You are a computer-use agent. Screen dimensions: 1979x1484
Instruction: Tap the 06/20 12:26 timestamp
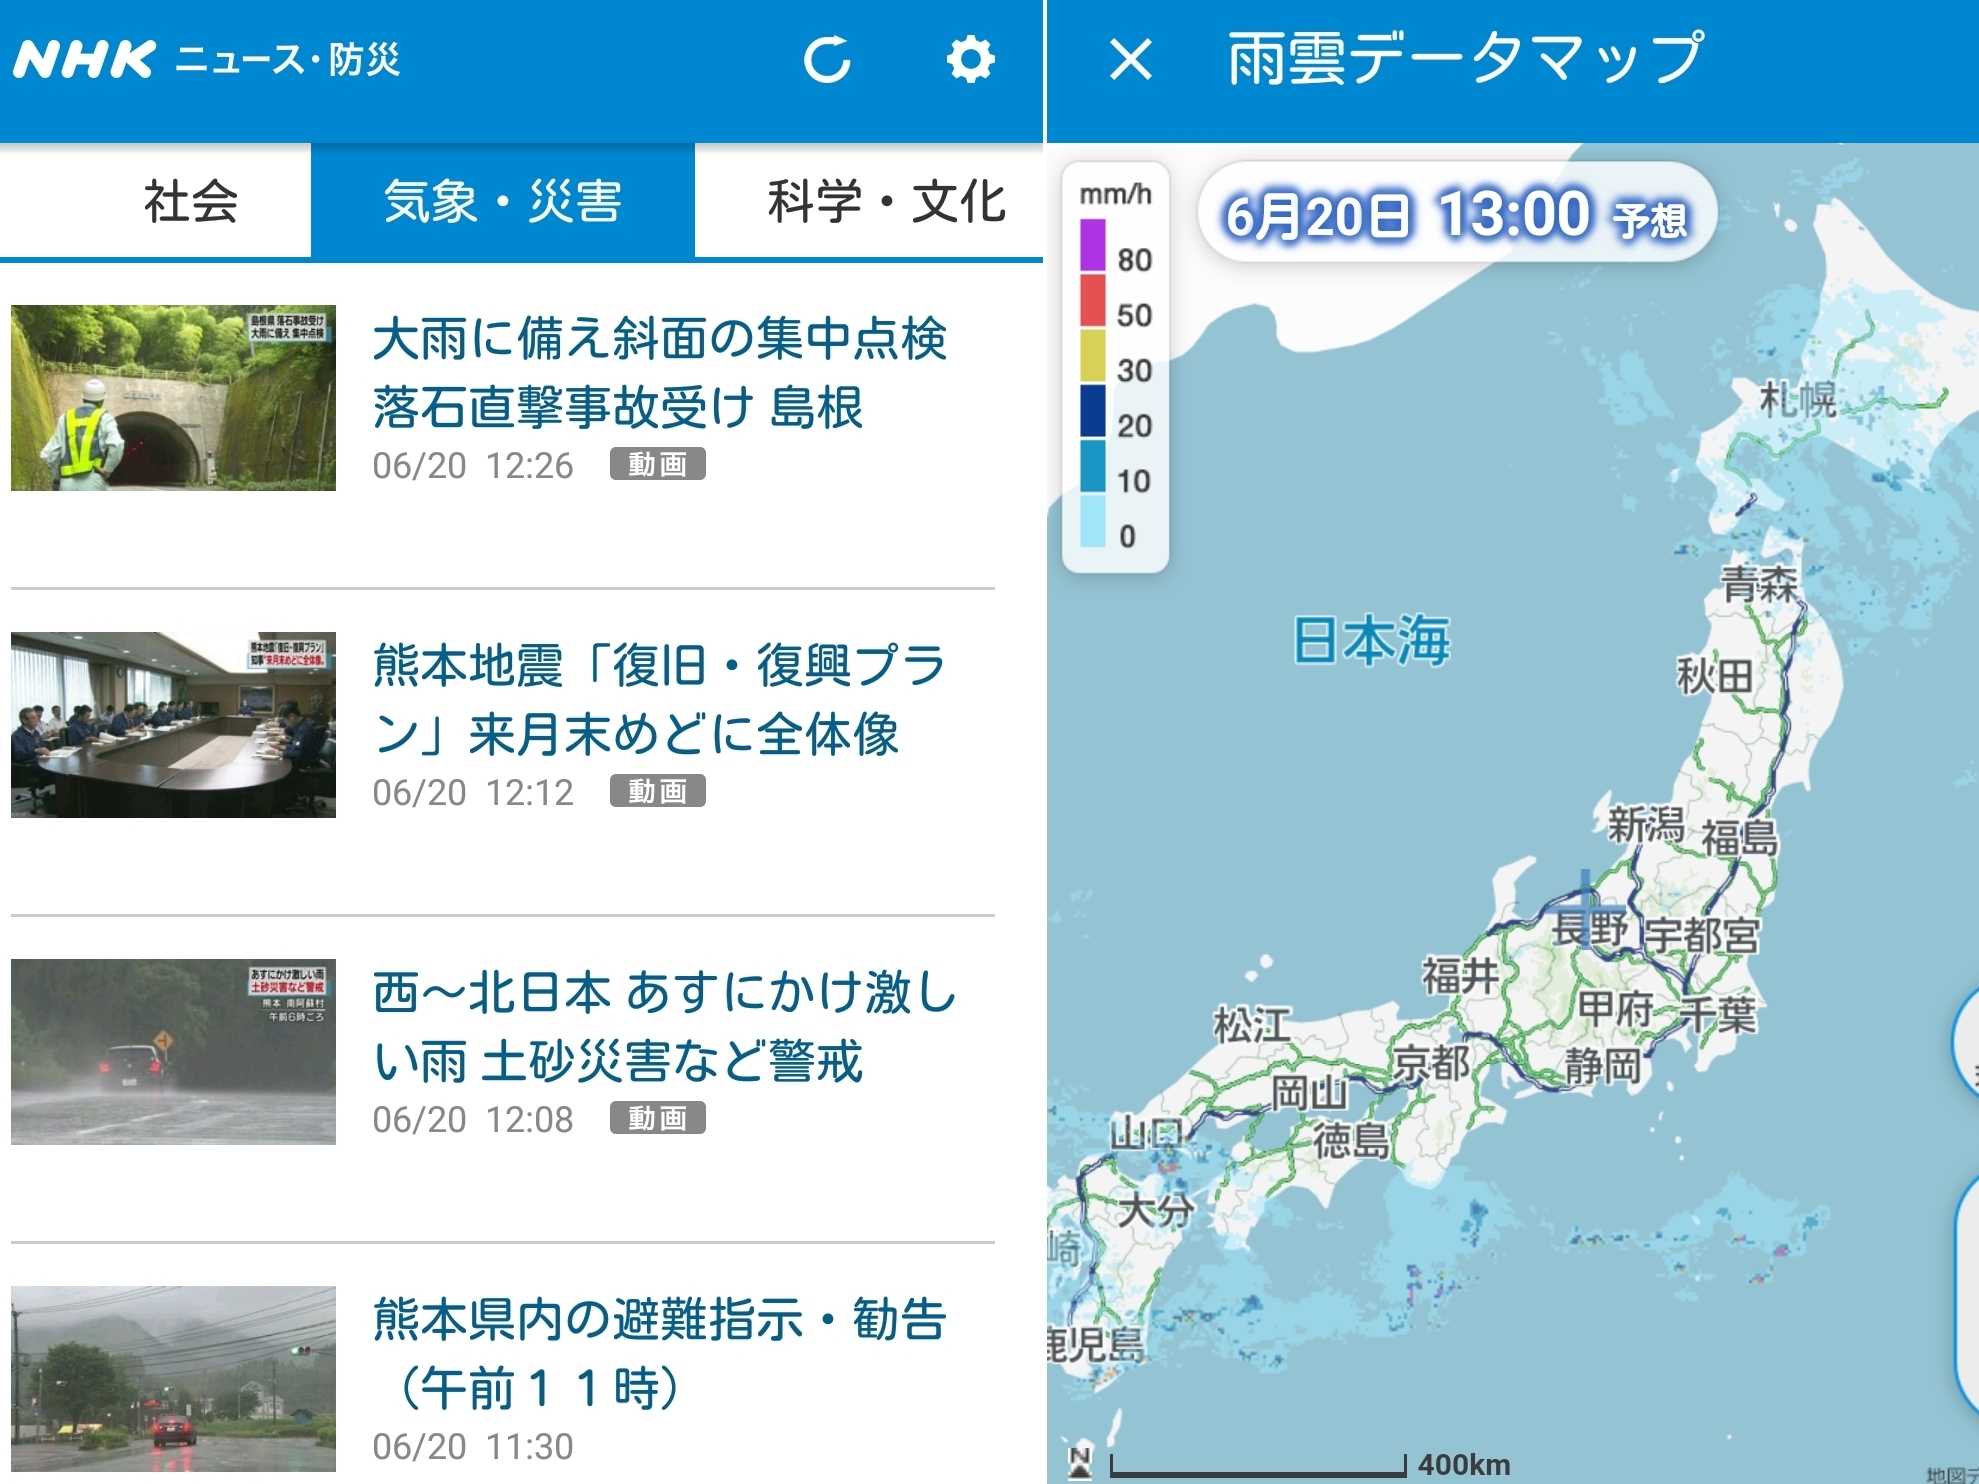coord(473,465)
